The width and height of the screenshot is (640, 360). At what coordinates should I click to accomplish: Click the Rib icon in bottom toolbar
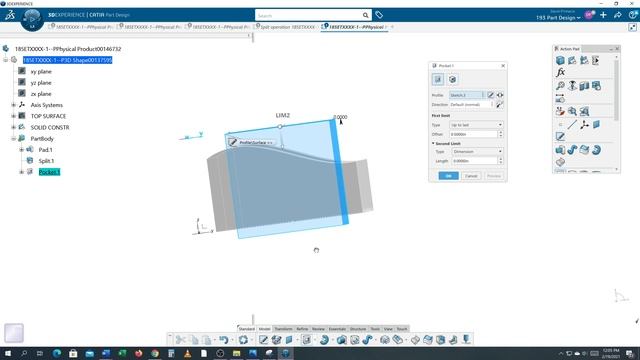point(367,340)
